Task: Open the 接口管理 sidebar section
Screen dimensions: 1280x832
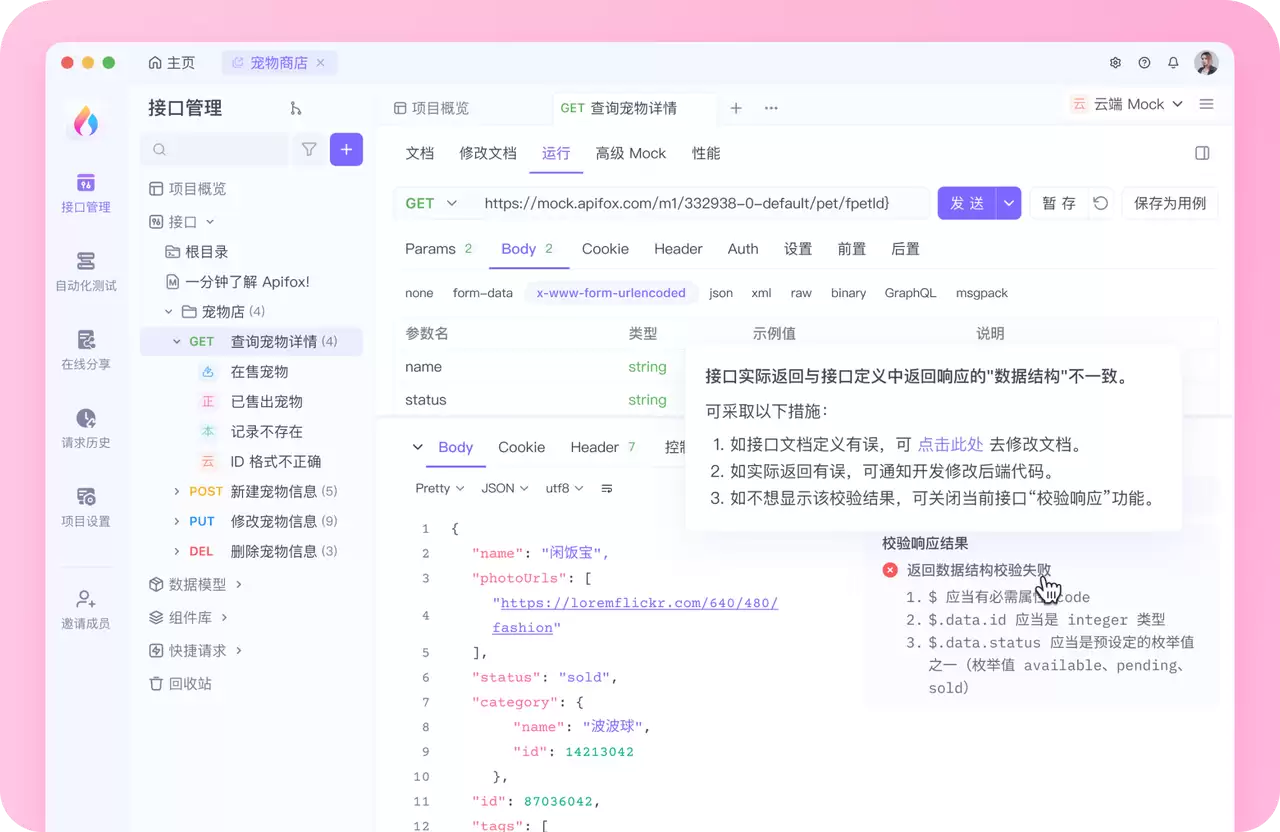Action: point(86,193)
